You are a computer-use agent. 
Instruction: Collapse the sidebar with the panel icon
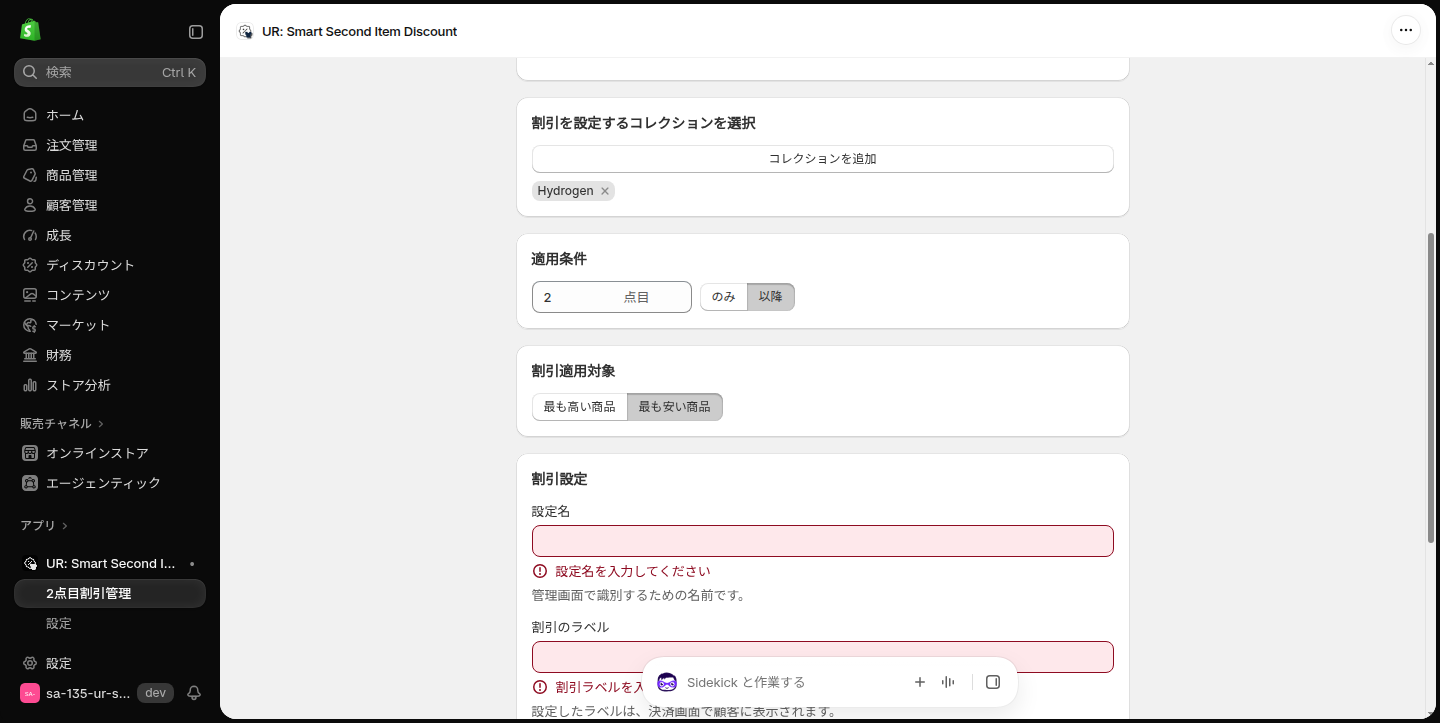point(196,32)
